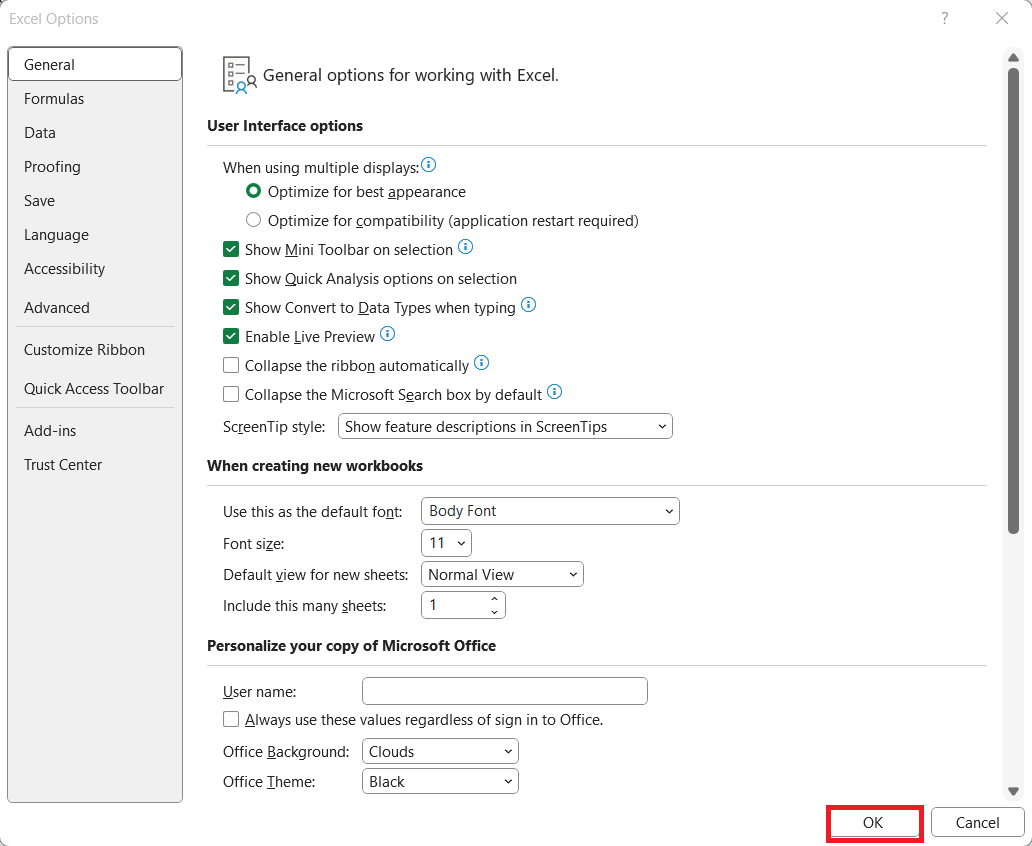Decrease the number of sheets with down arrow
The width and height of the screenshot is (1032, 846).
pyautogui.click(x=494, y=612)
